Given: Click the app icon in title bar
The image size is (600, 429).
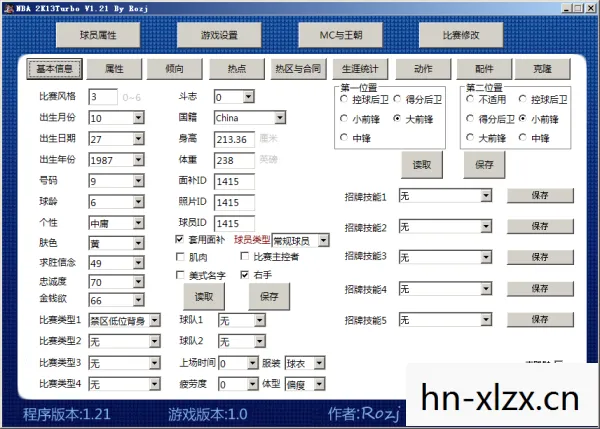Looking at the screenshot, I should point(8,8).
